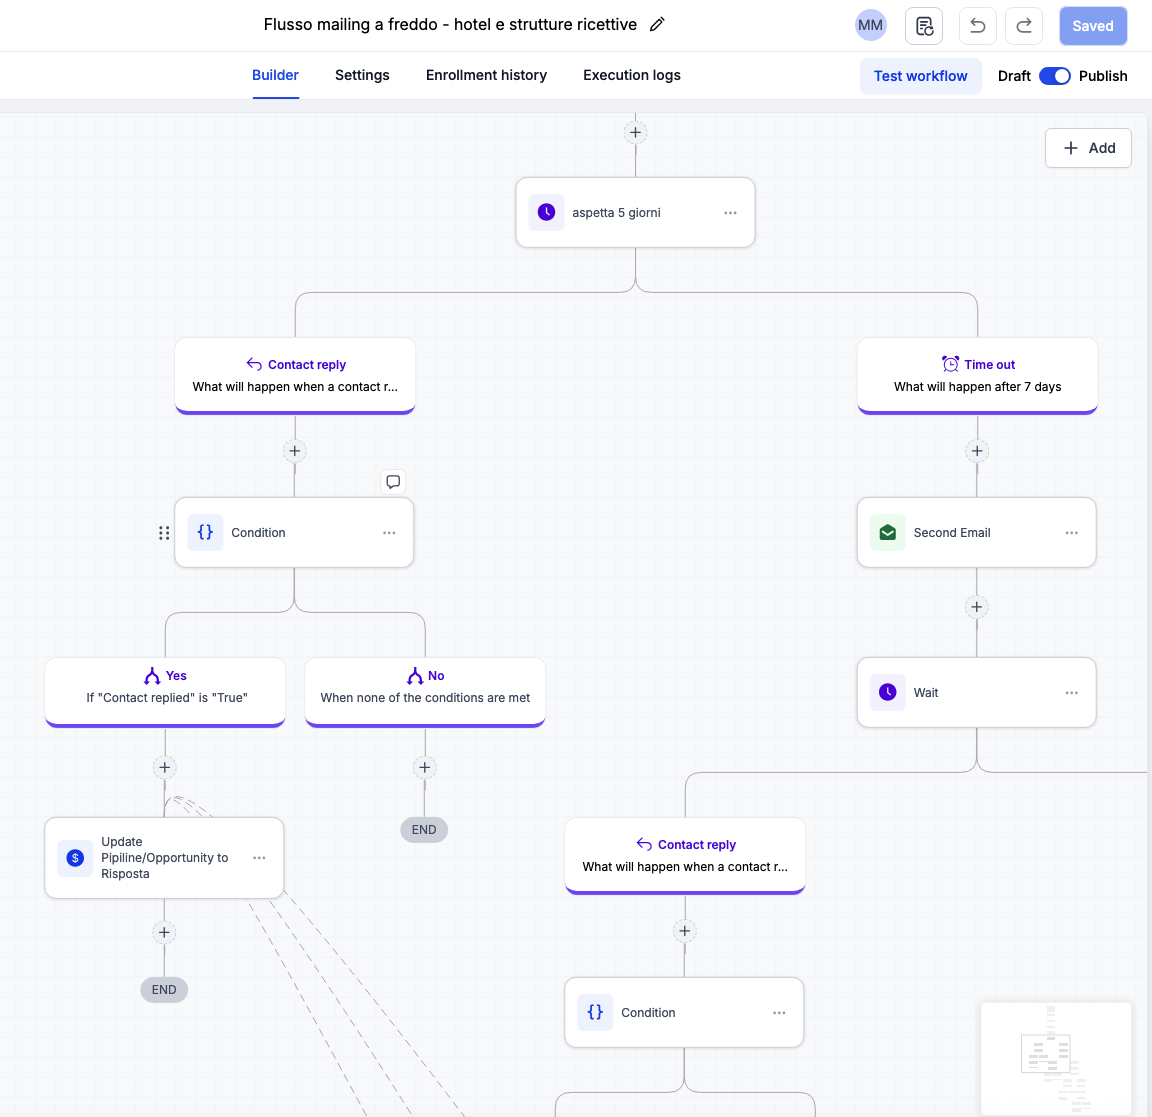Screen dimensions: 1152x1117
Task: Select the Yes branch card
Action: click(x=165, y=692)
